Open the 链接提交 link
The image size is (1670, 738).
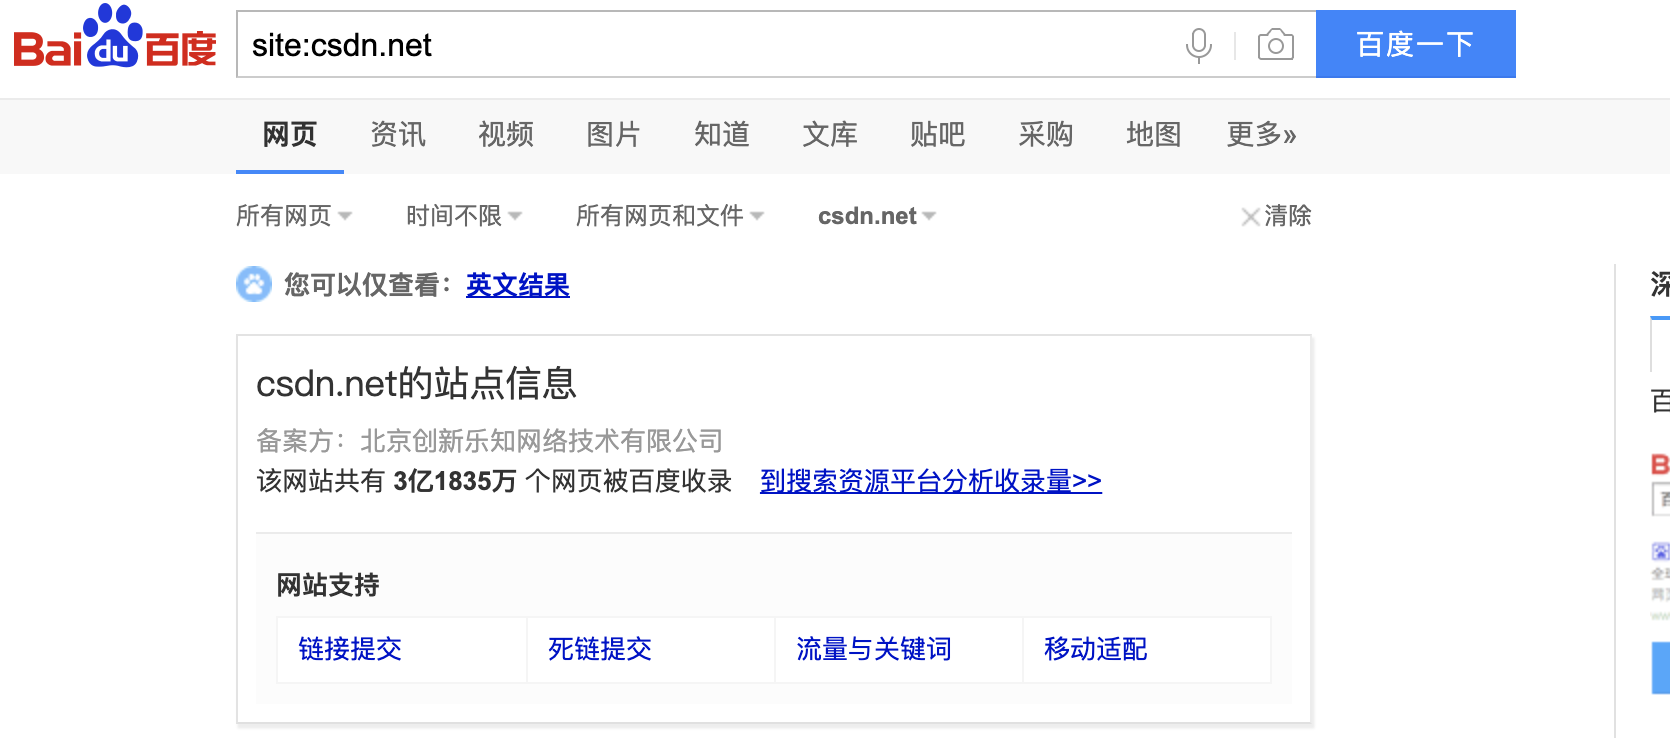[x=350, y=649]
